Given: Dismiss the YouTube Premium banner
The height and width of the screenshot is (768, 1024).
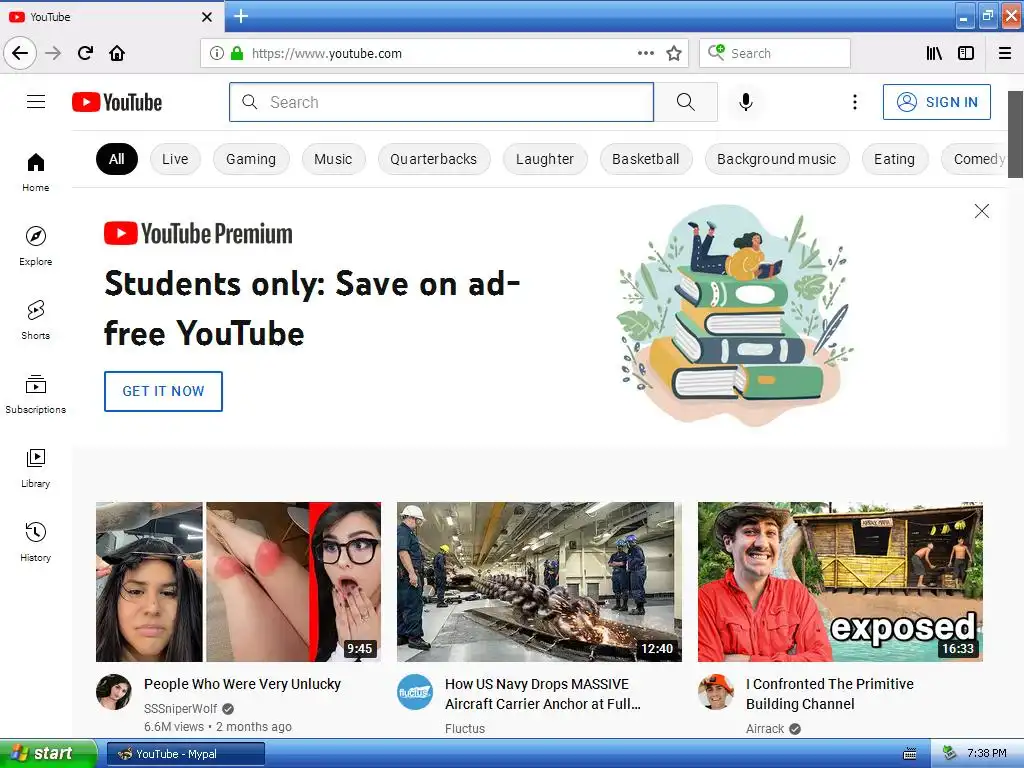Looking at the screenshot, I should coord(982,211).
